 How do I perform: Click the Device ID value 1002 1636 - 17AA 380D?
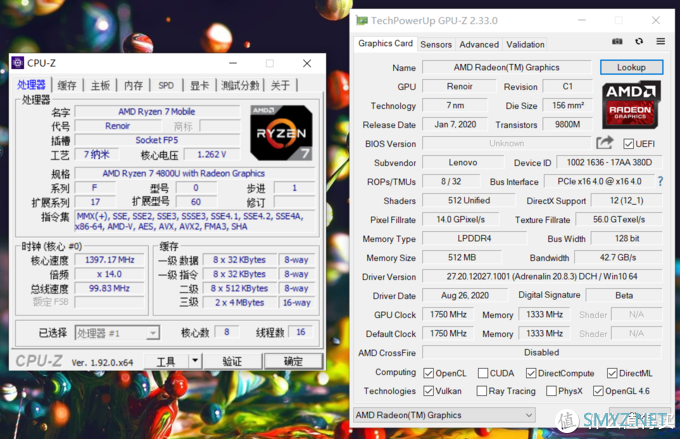click(609, 162)
